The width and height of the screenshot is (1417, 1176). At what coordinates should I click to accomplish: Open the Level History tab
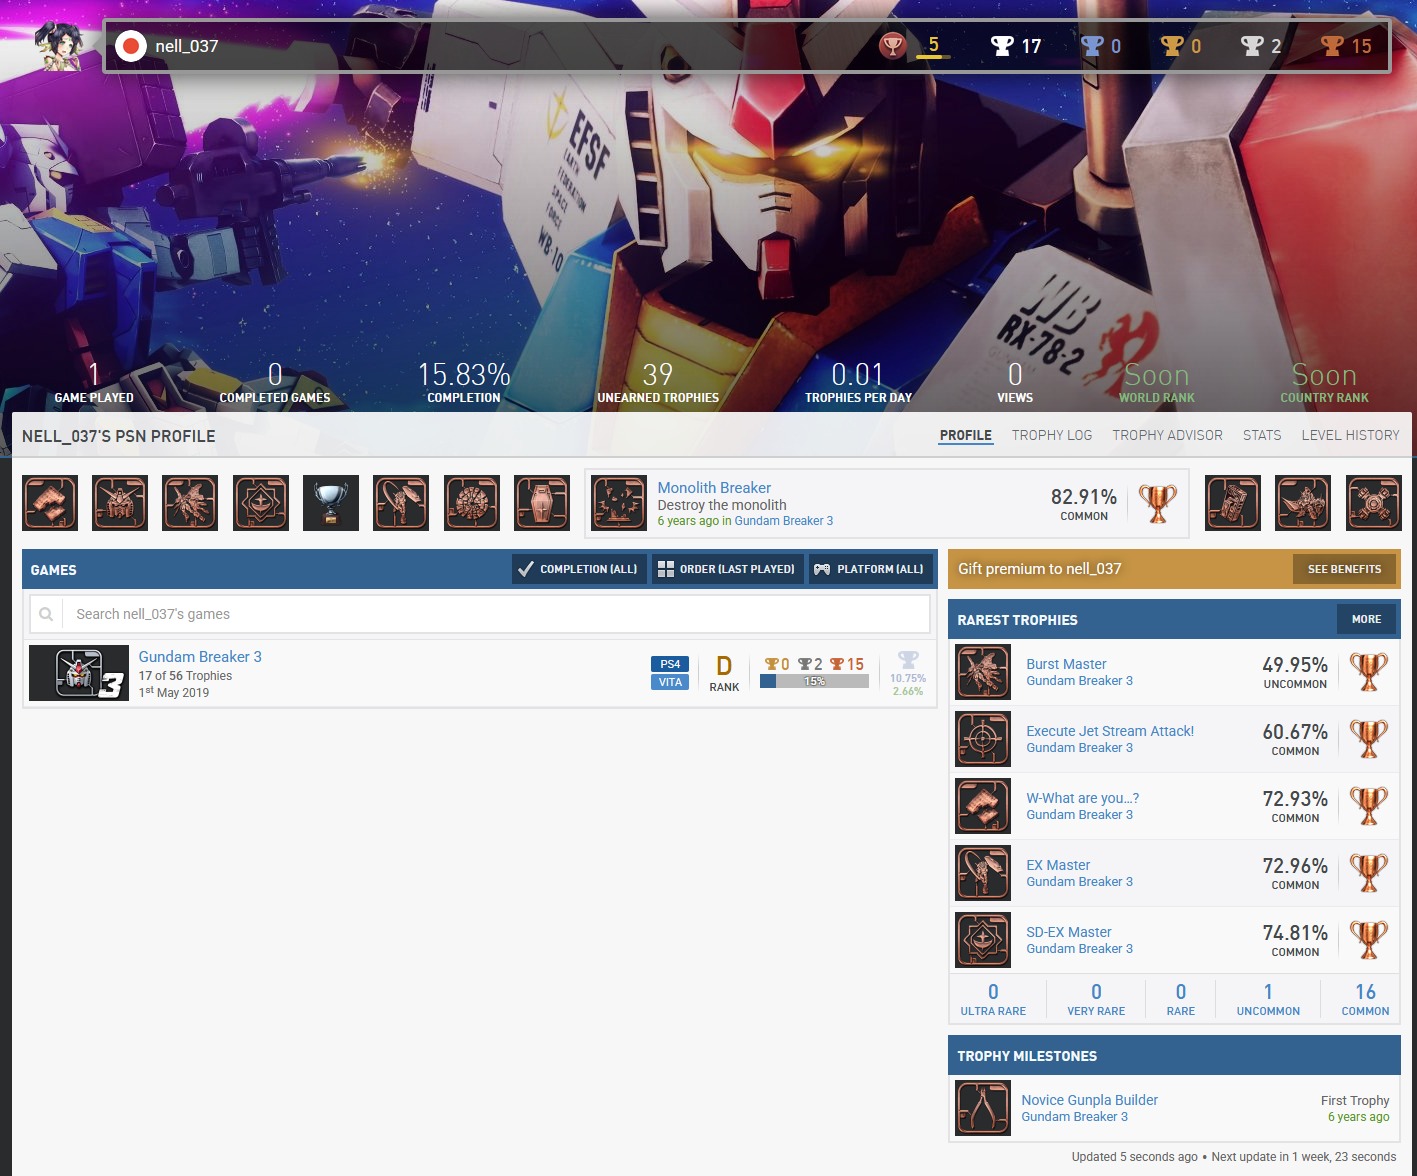point(1350,435)
